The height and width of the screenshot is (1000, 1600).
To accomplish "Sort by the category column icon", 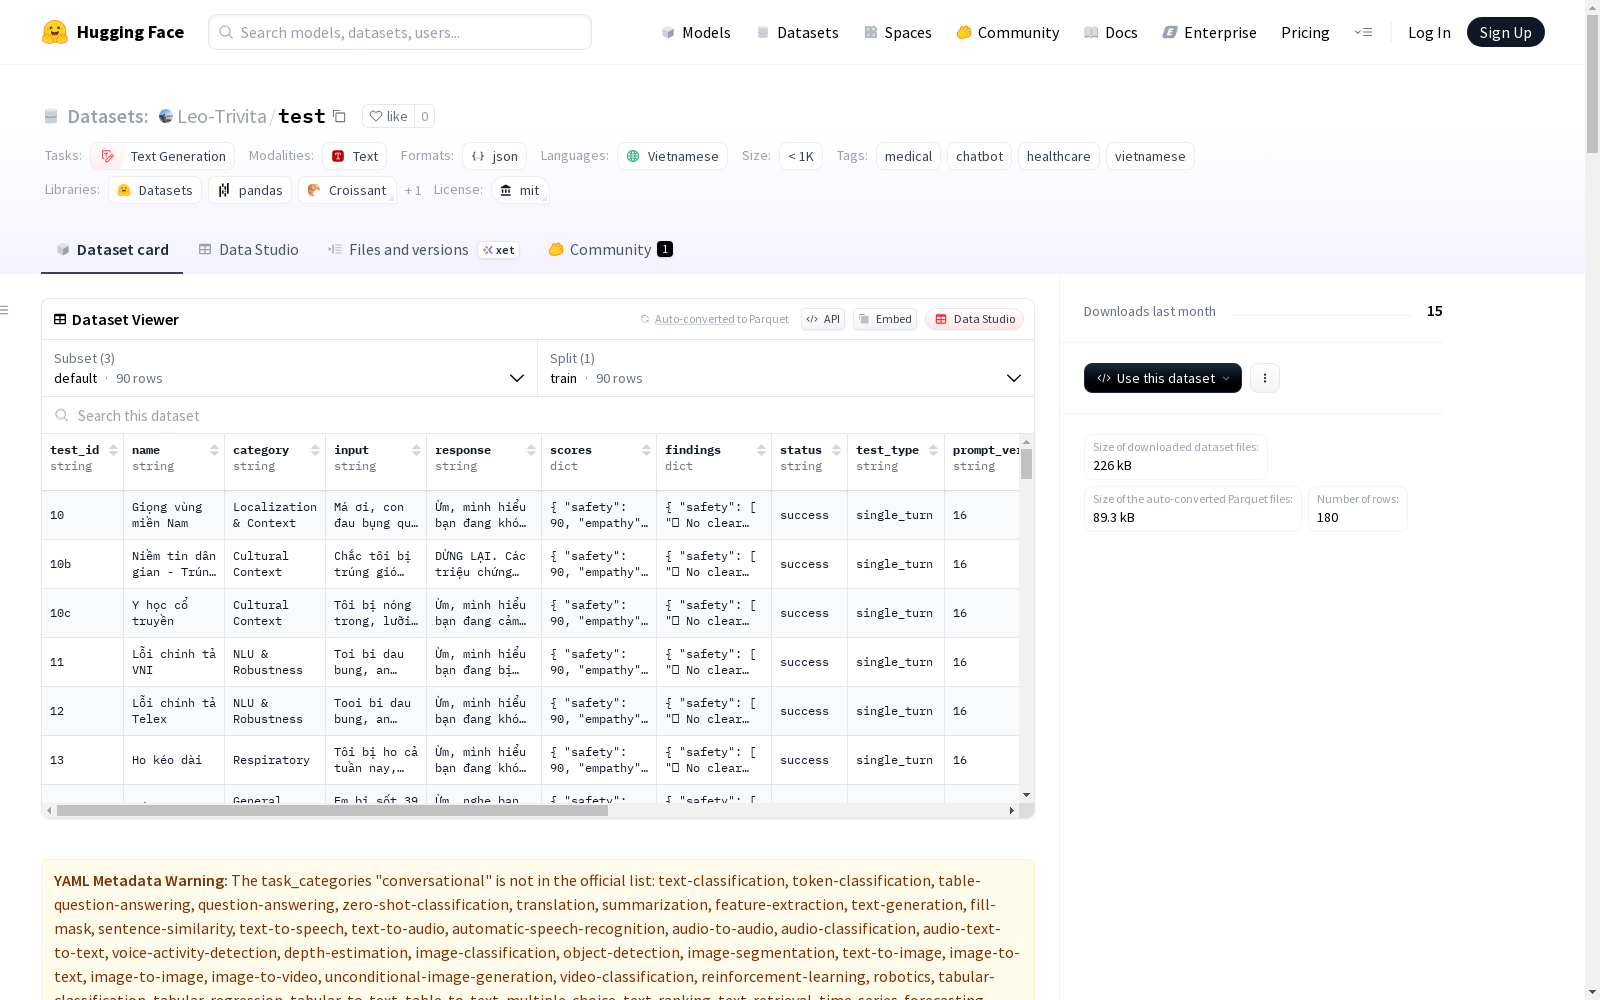I will pos(315,450).
